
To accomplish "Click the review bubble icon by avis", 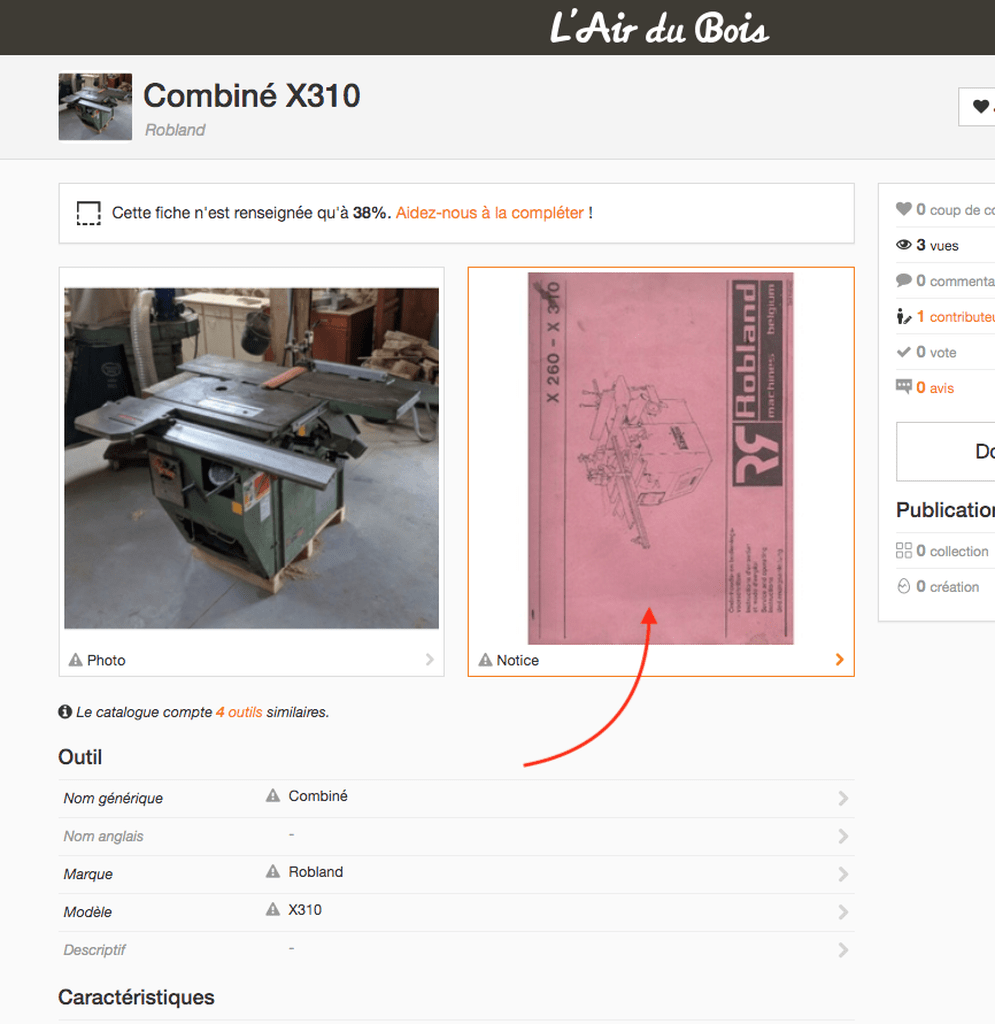I will 904,387.
